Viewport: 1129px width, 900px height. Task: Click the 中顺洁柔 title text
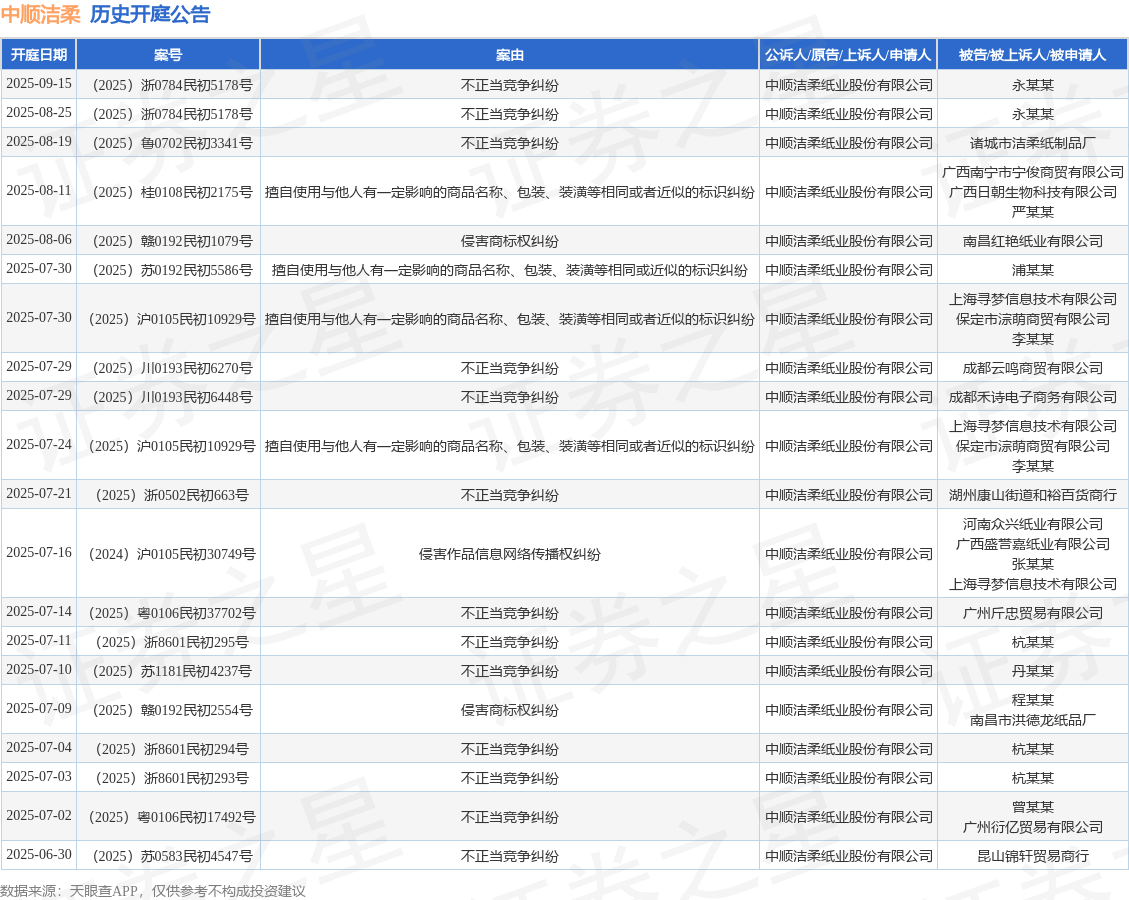pos(41,14)
